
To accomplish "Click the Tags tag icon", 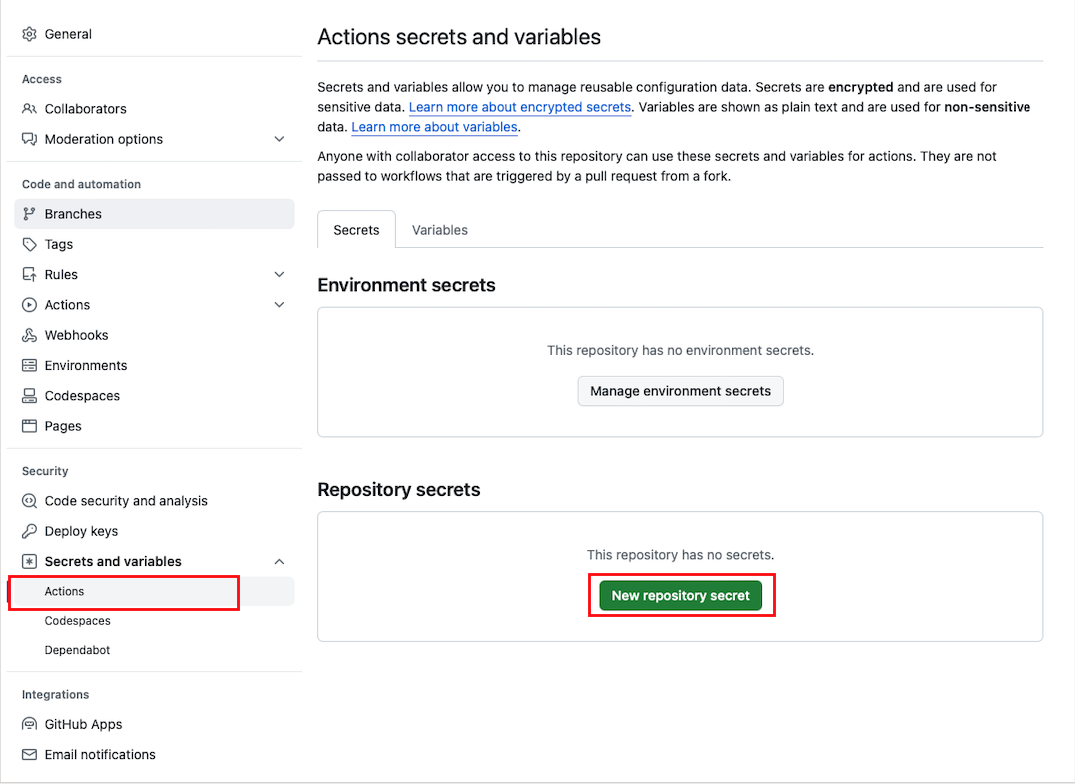I will 29,244.
